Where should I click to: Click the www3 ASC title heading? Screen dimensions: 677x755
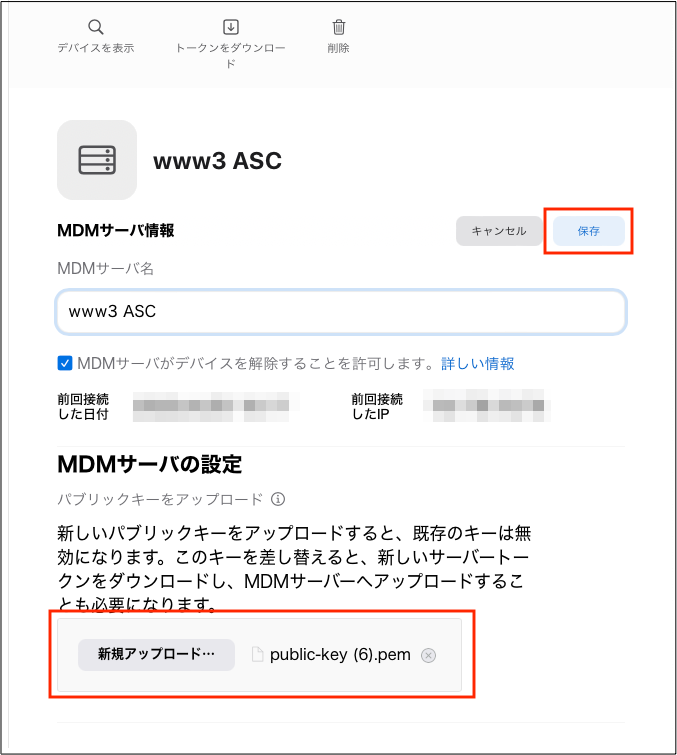(218, 161)
